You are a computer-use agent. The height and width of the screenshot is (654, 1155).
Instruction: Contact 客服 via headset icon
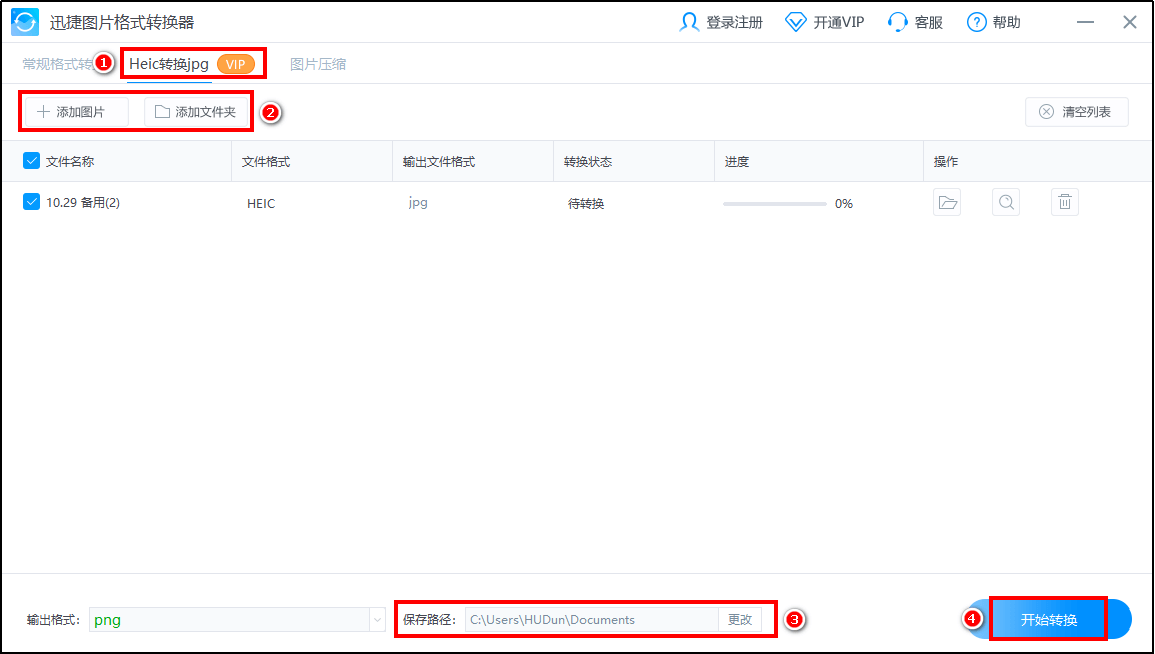click(897, 22)
